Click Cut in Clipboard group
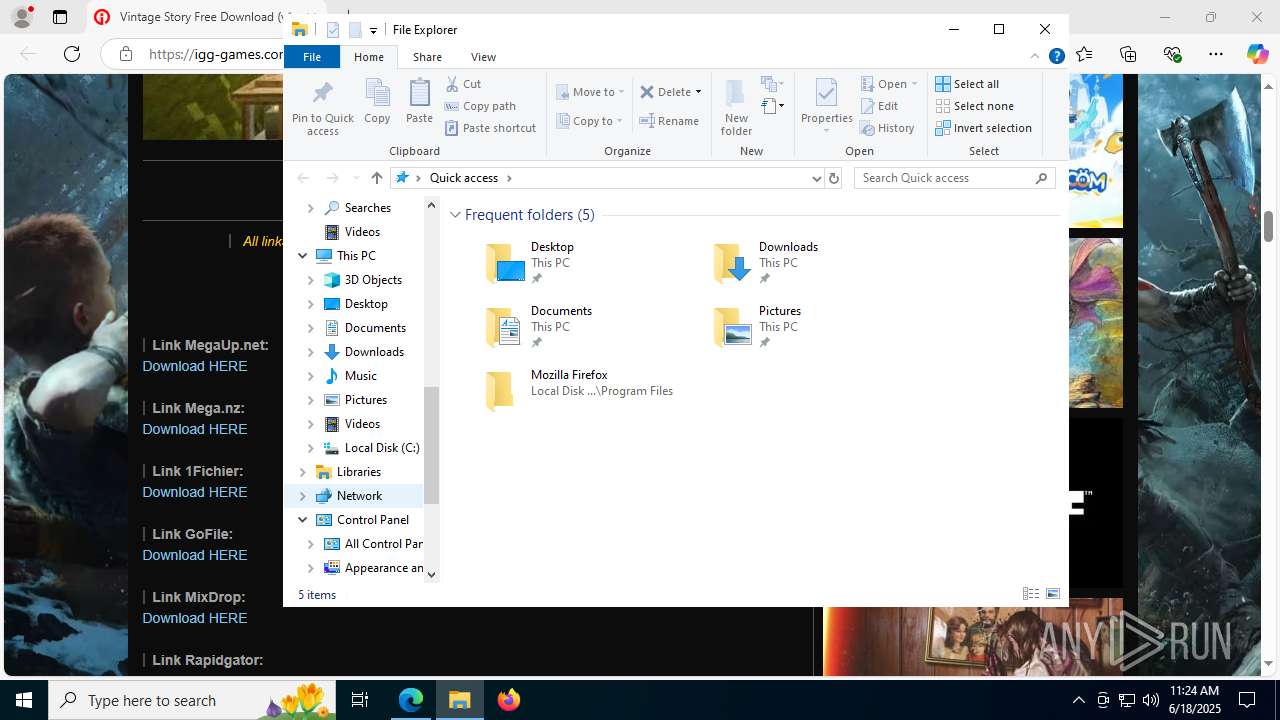Image resolution: width=1280 pixels, height=720 pixels. pos(463,84)
